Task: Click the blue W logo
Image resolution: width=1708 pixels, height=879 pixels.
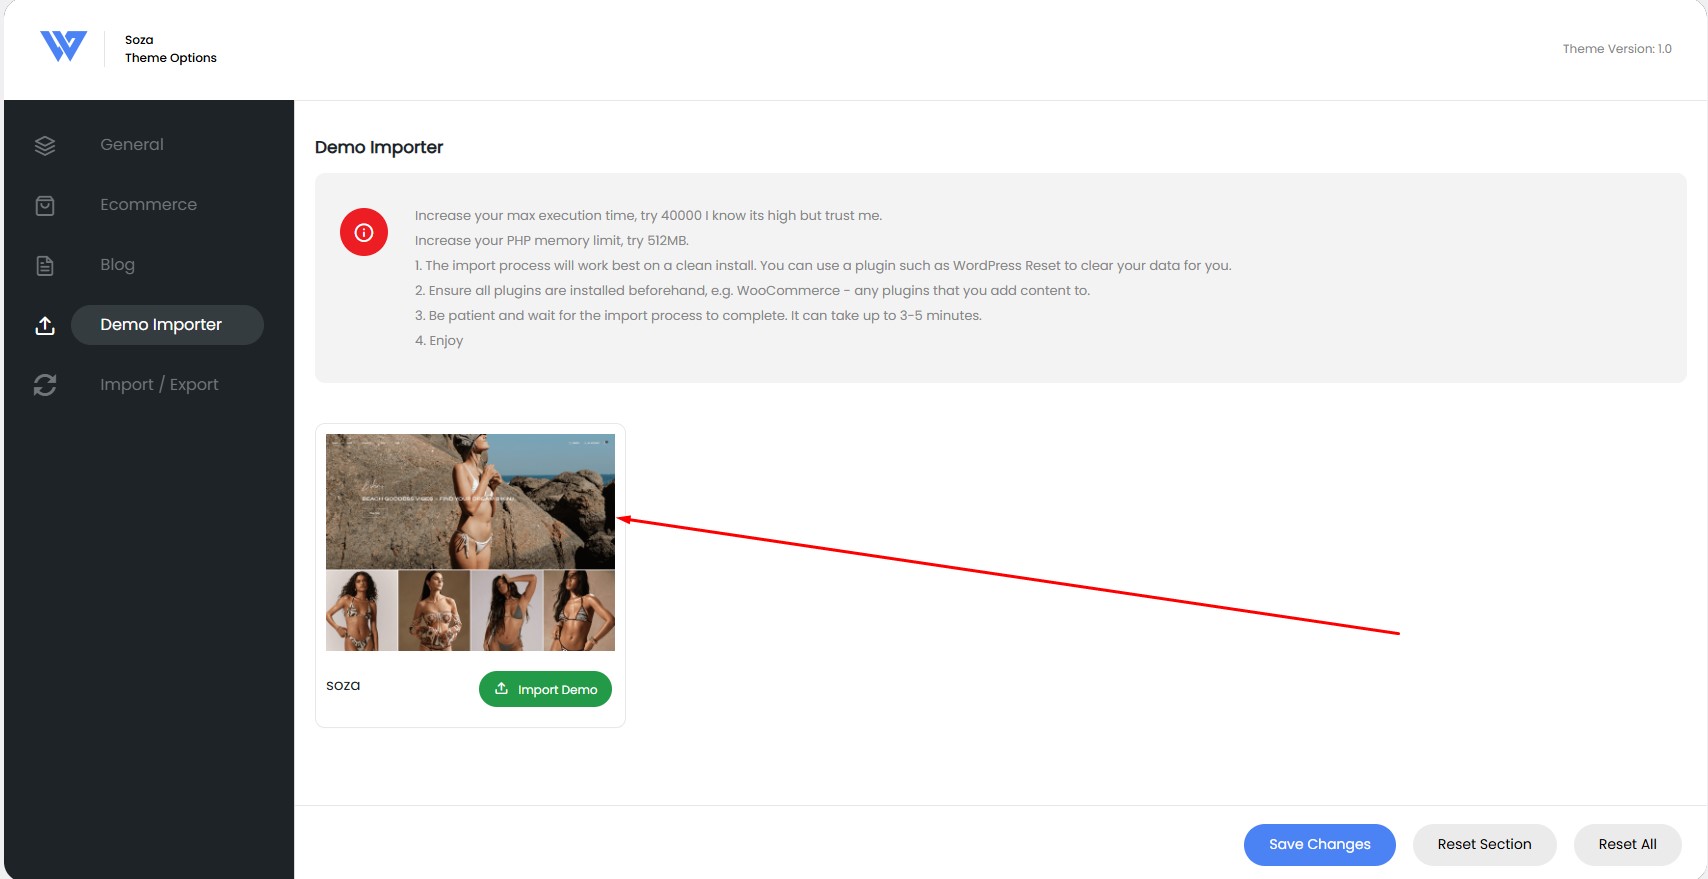Action: [63, 46]
